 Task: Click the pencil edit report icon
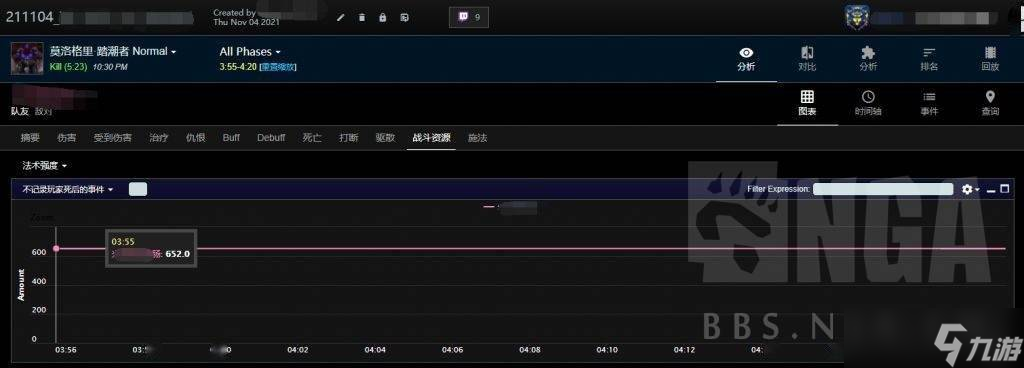[340, 18]
